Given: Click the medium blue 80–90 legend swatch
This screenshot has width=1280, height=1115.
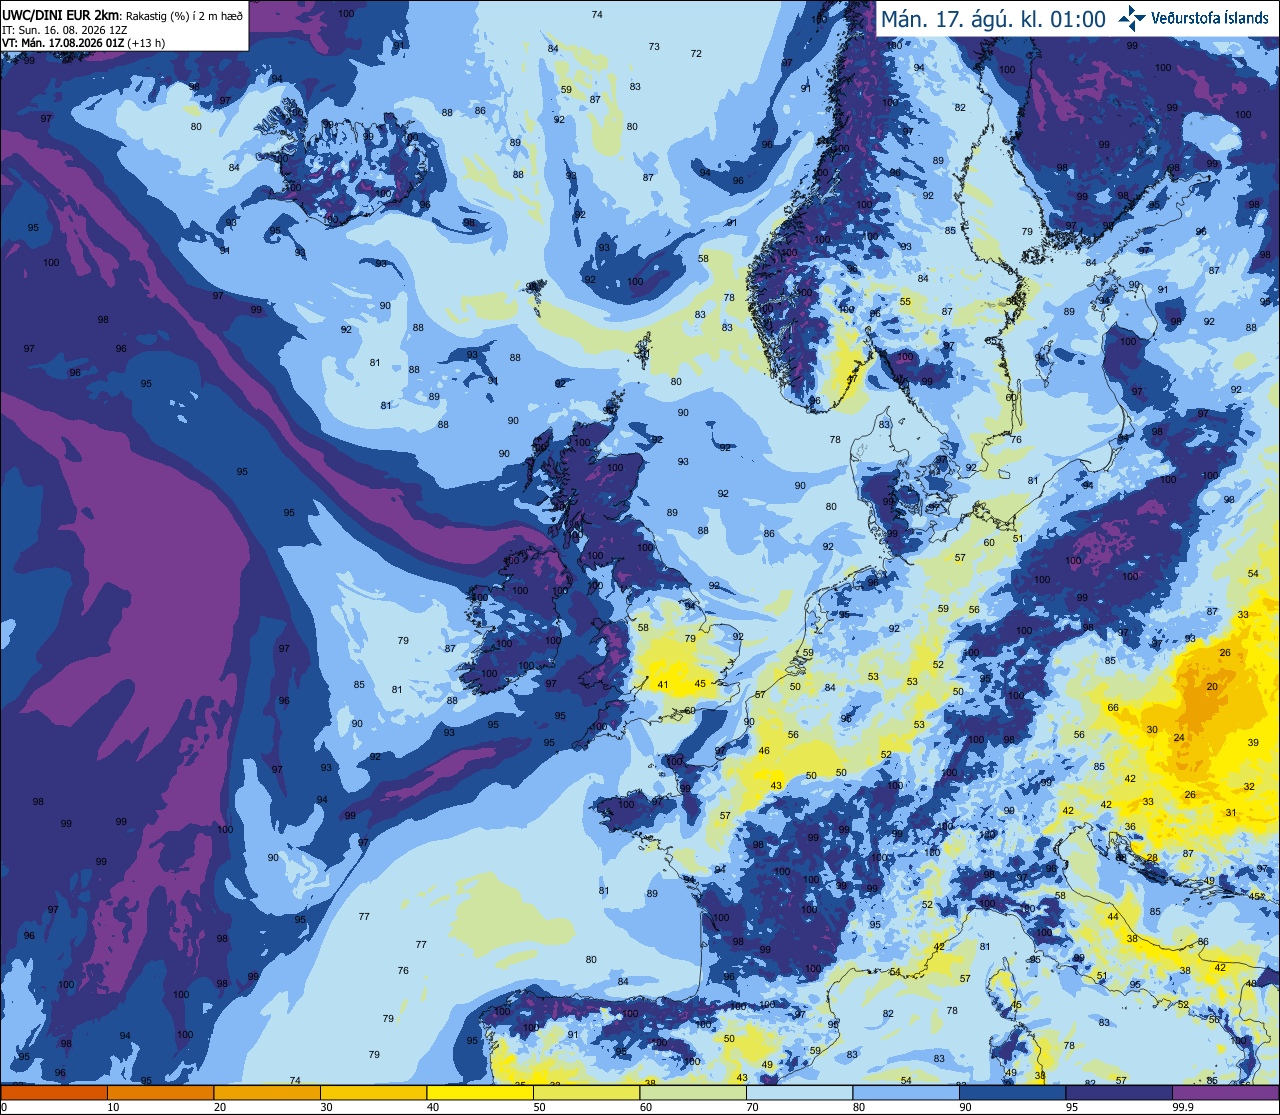Looking at the screenshot, I should click(x=906, y=1093).
